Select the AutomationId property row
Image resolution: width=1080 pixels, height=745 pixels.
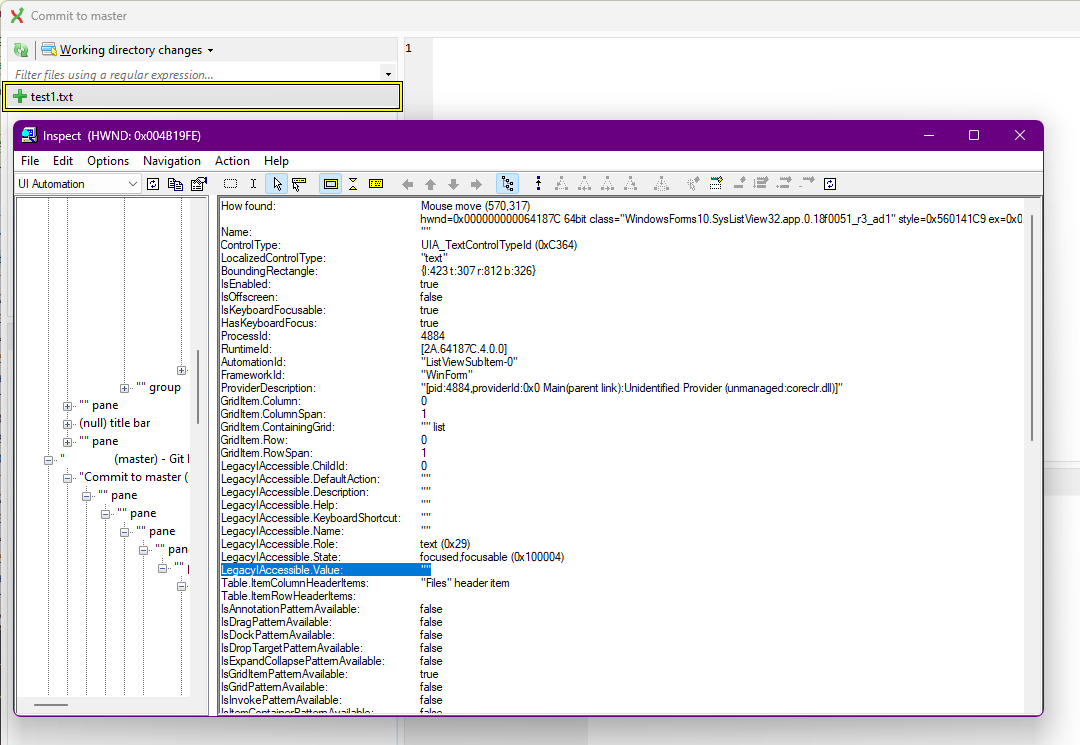pos(369,362)
